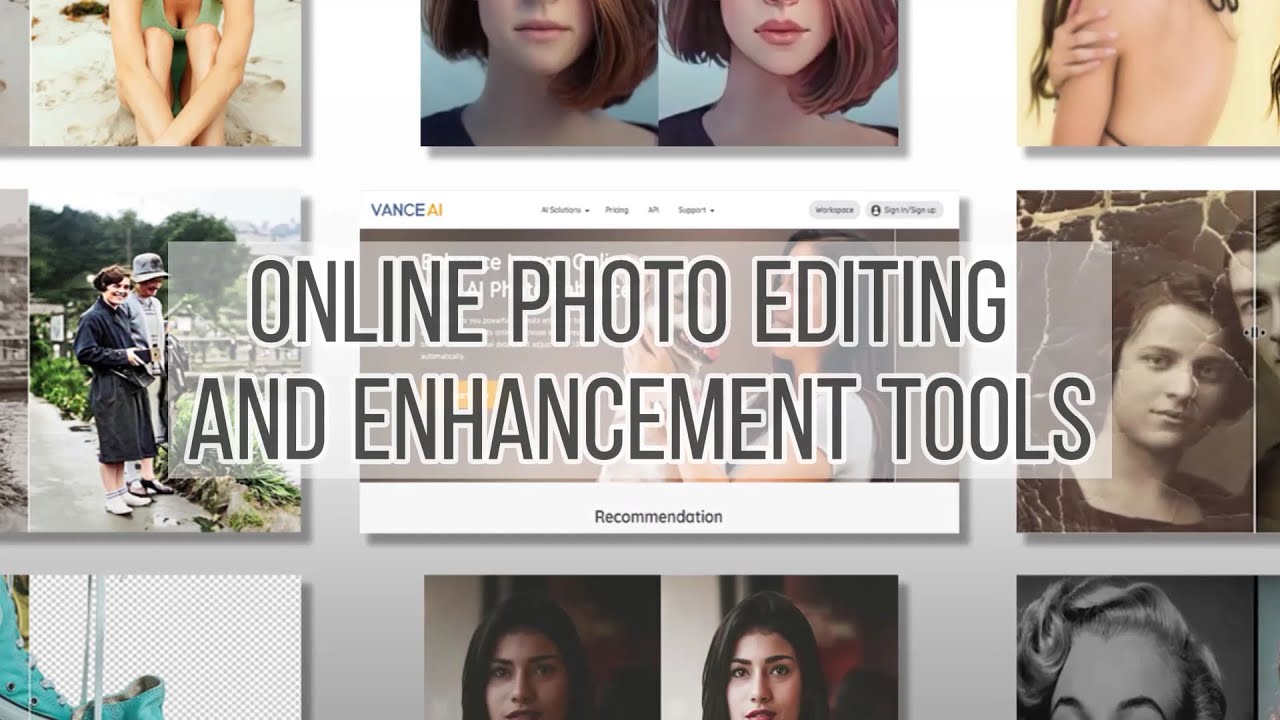Viewport: 1280px width, 720px height.
Task: Select the dark-haired woman enhancement comparison thumbnail
Action: pyautogui.click(x=660, y=647)
